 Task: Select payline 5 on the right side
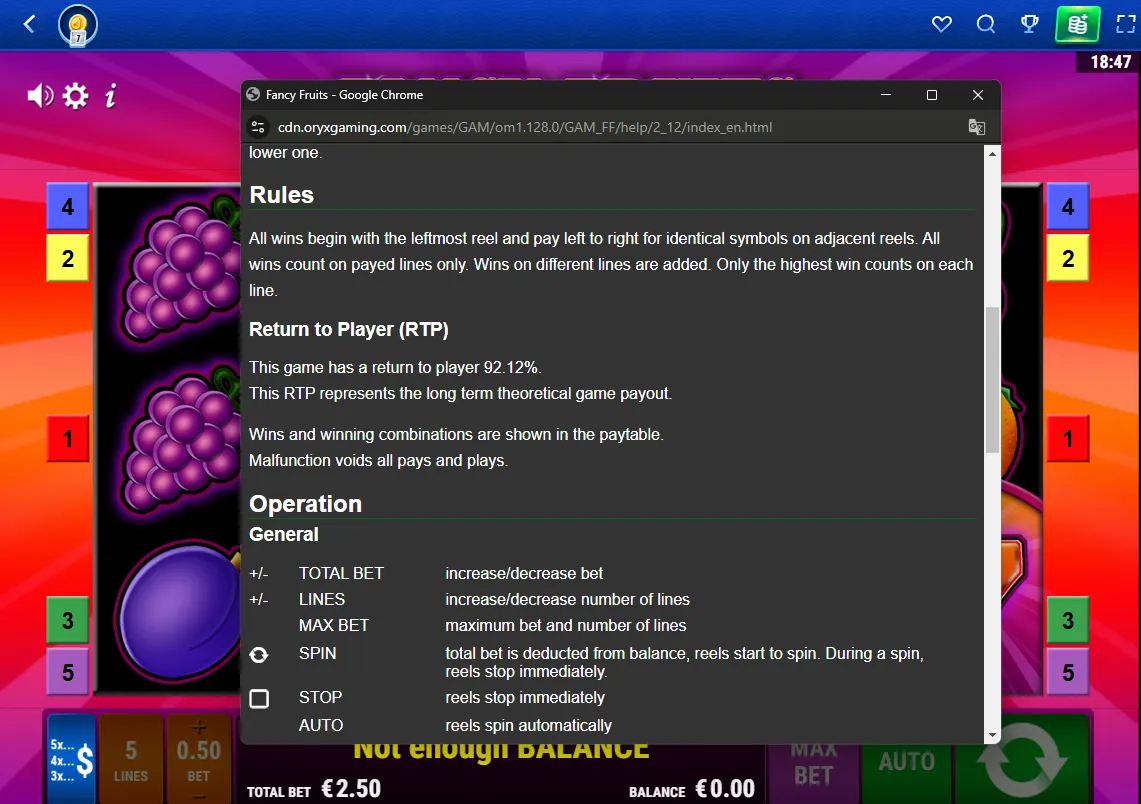click(1068, 672)
